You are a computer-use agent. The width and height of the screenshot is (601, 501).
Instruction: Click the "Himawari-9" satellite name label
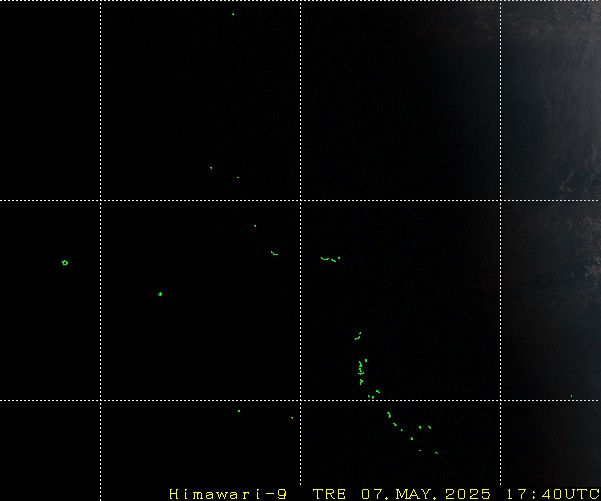[228, 494]
